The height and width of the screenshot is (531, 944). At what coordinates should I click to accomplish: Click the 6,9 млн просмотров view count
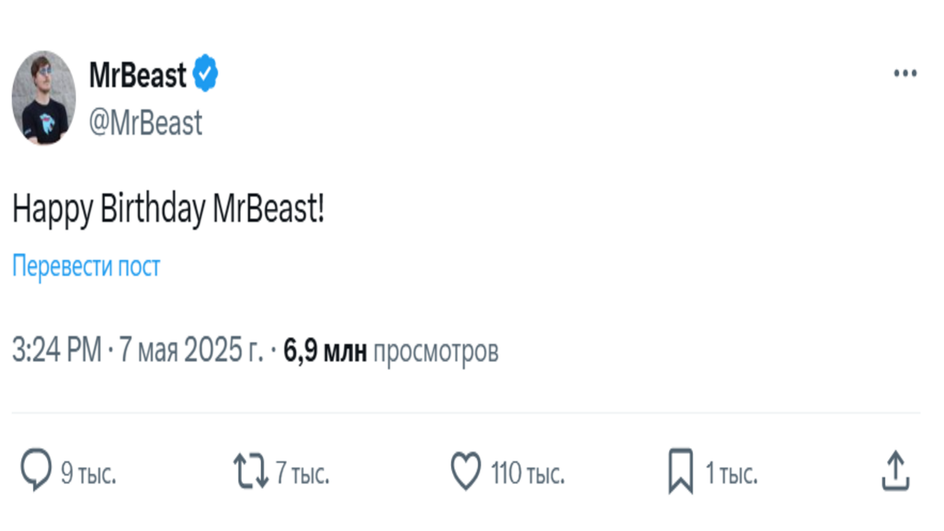[x=391, y=351]
